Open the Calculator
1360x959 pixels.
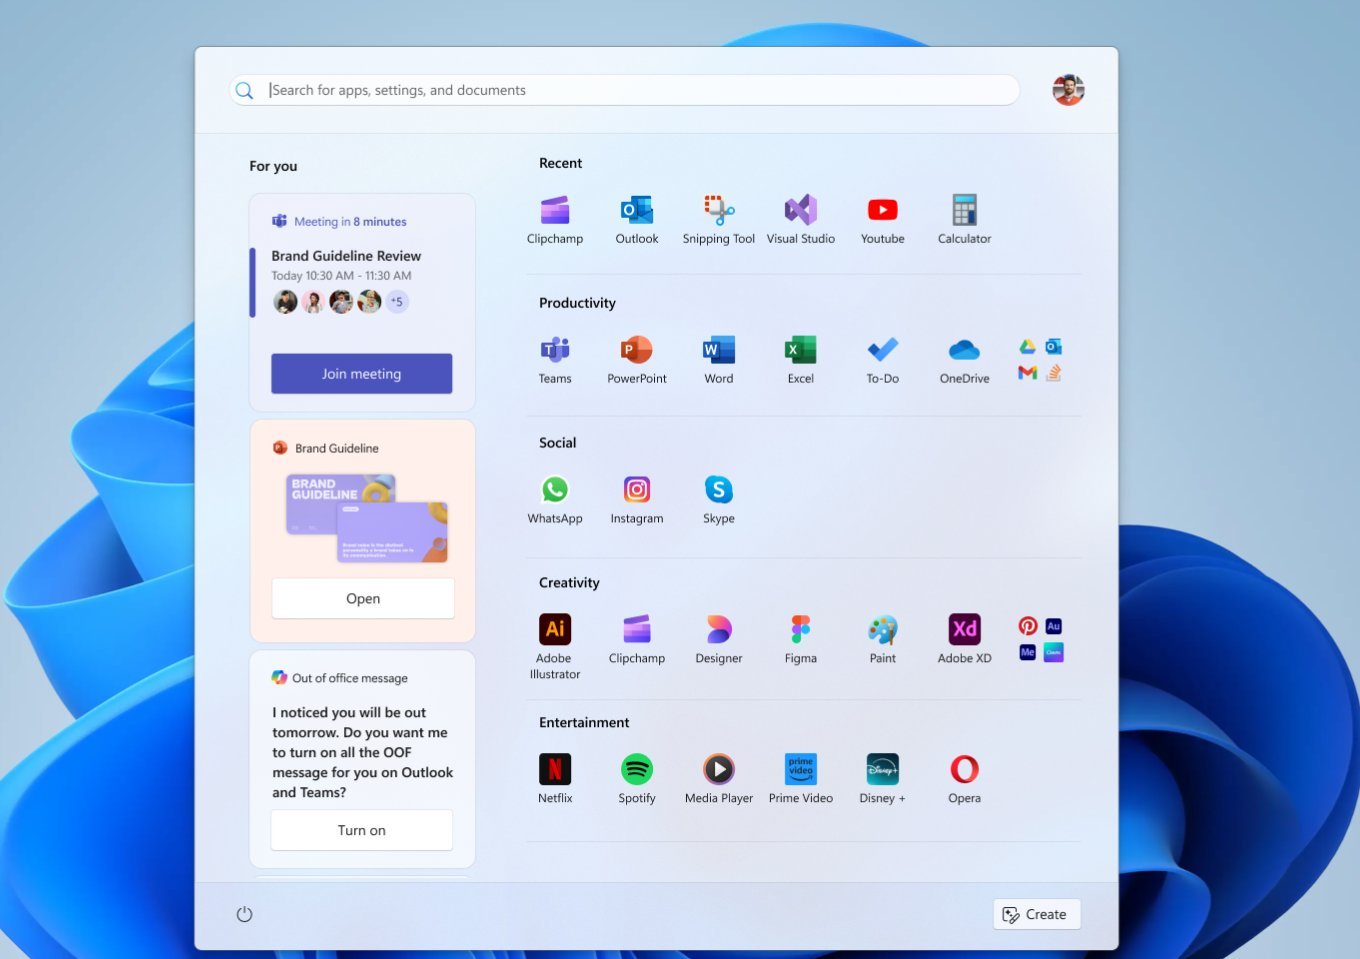click(964, 210)
